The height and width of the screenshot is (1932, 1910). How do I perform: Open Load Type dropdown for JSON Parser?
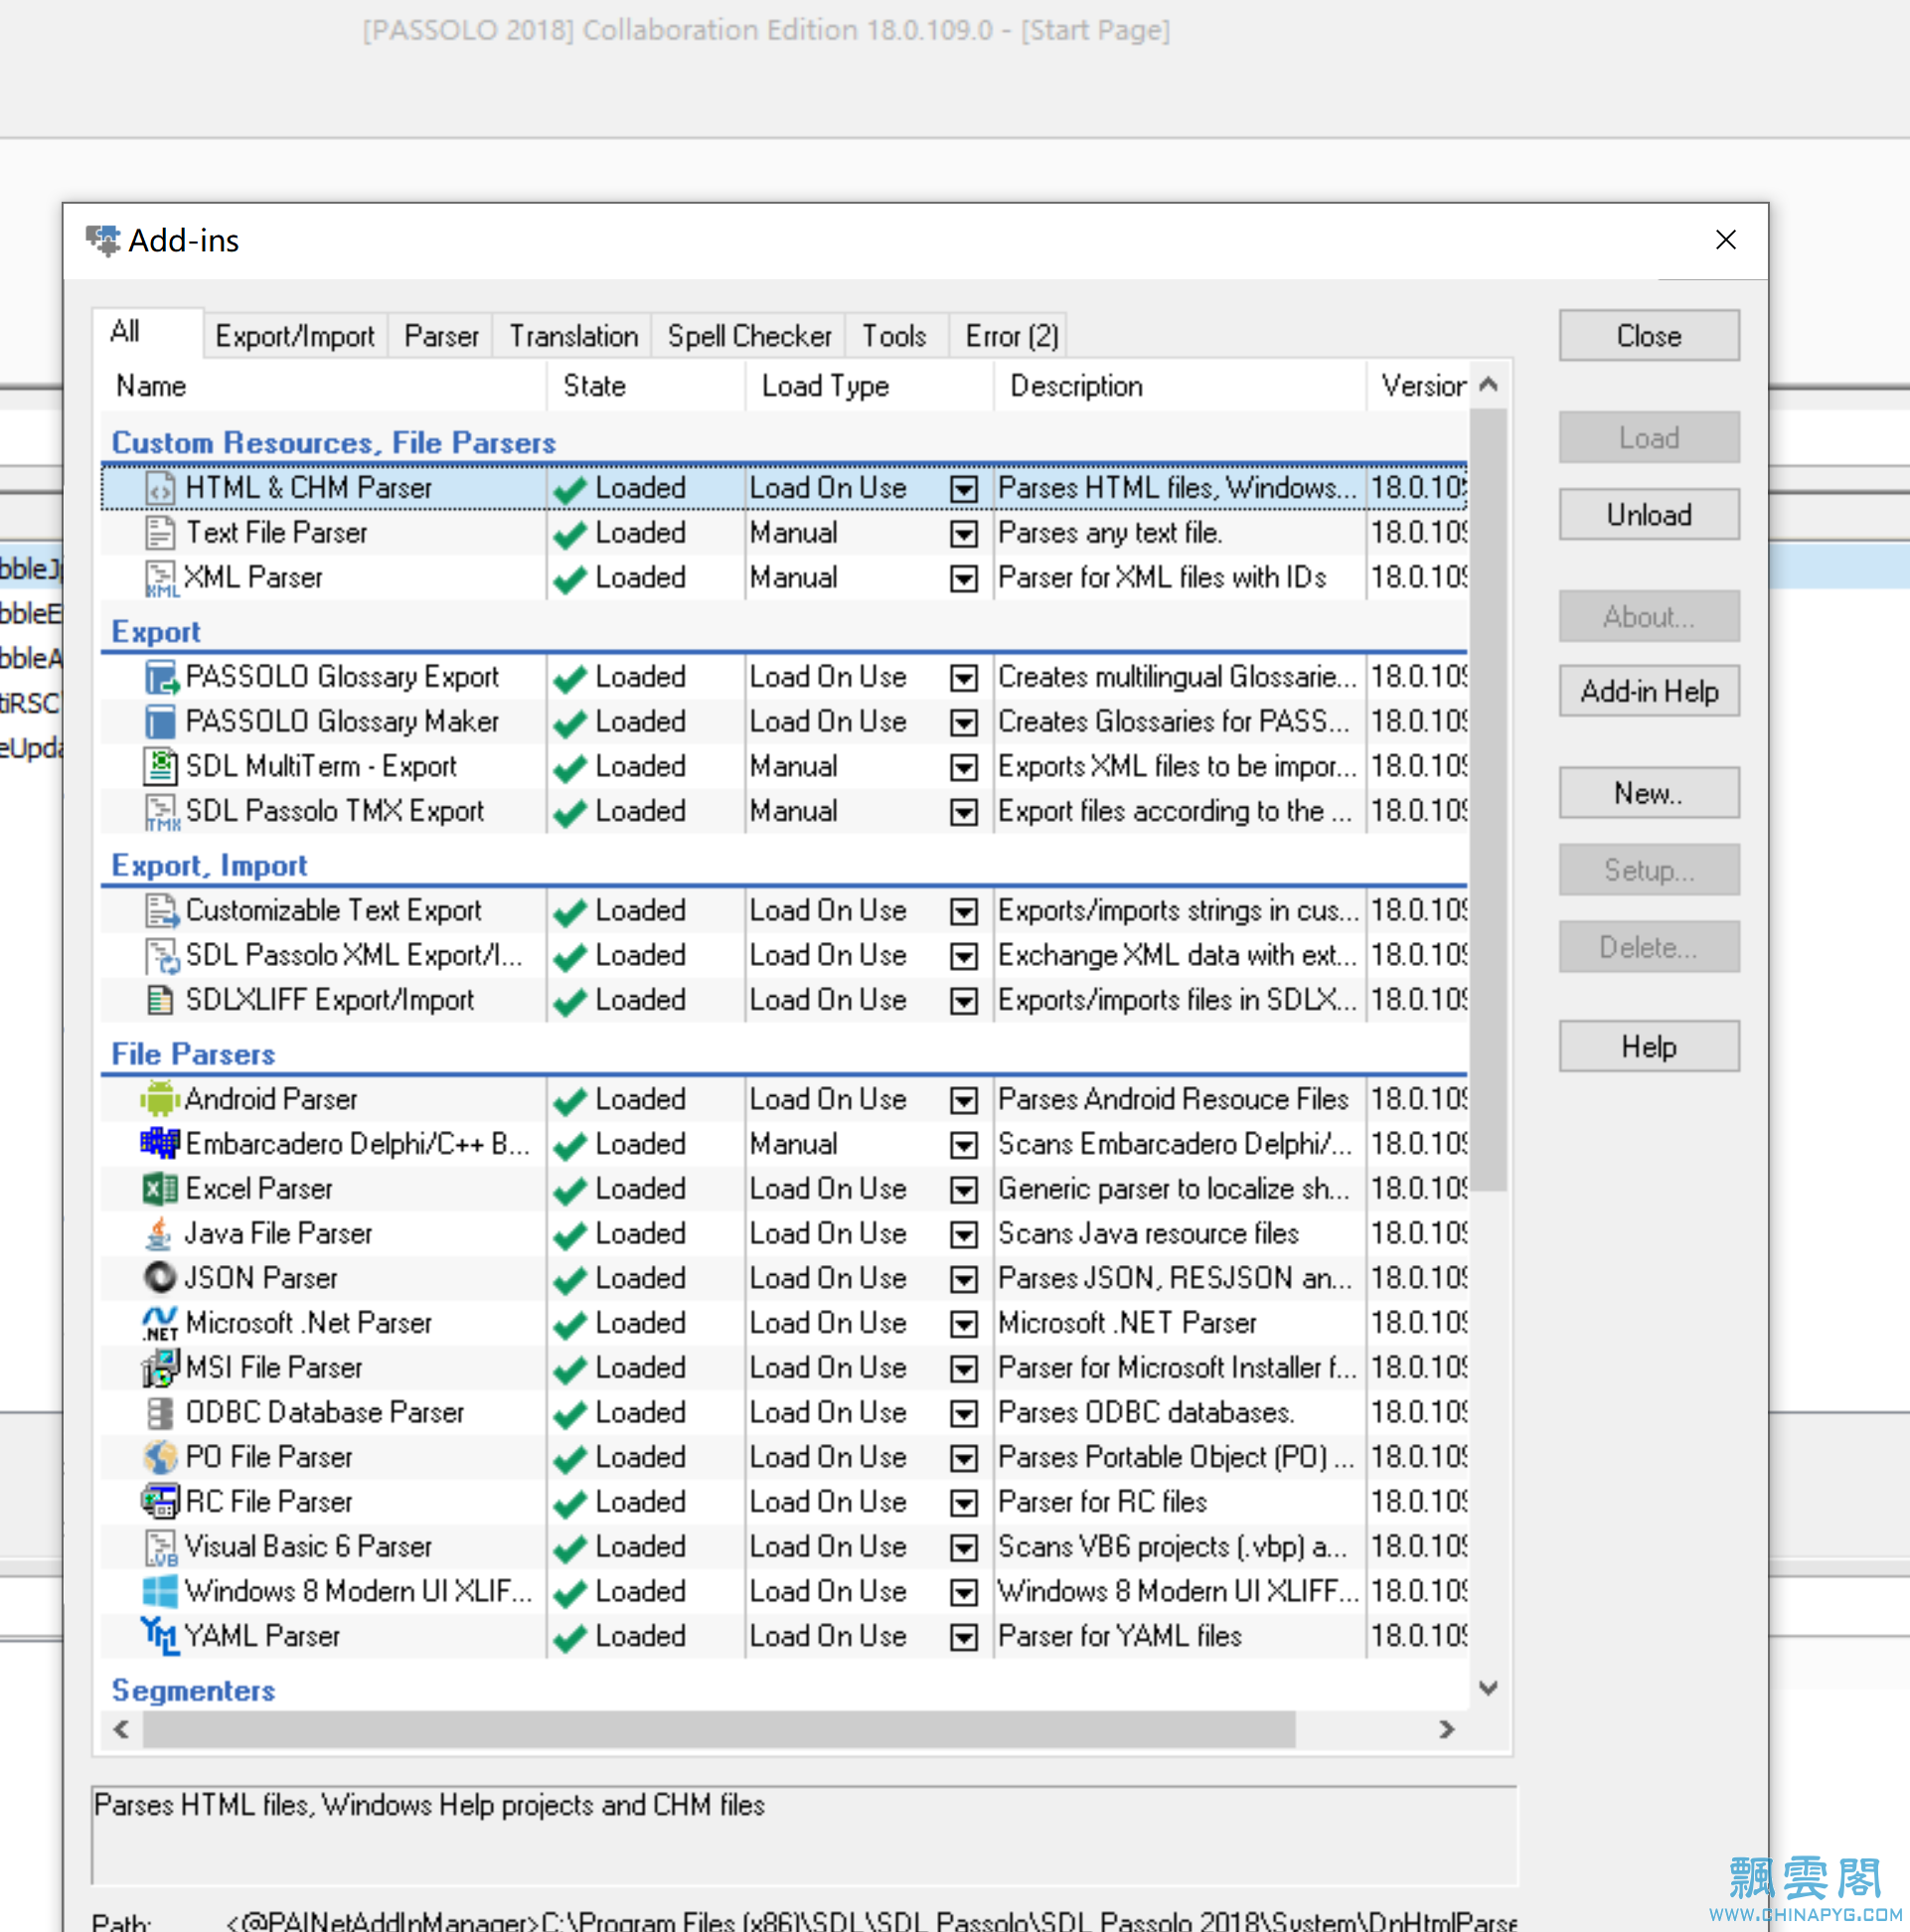pos(963,1280)
